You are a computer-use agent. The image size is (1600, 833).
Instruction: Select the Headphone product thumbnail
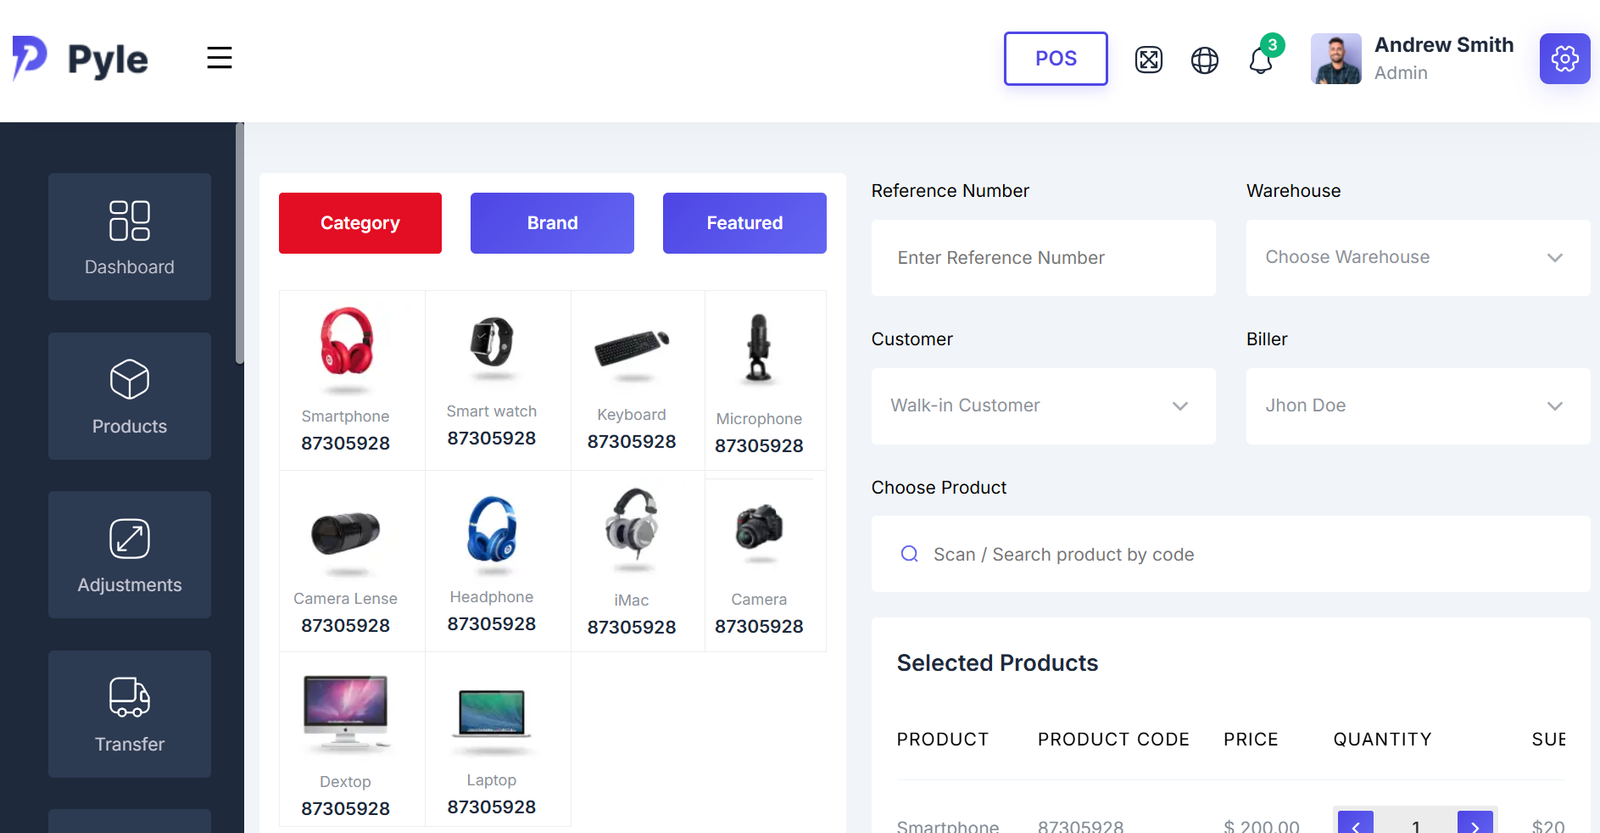pos(492,531)
